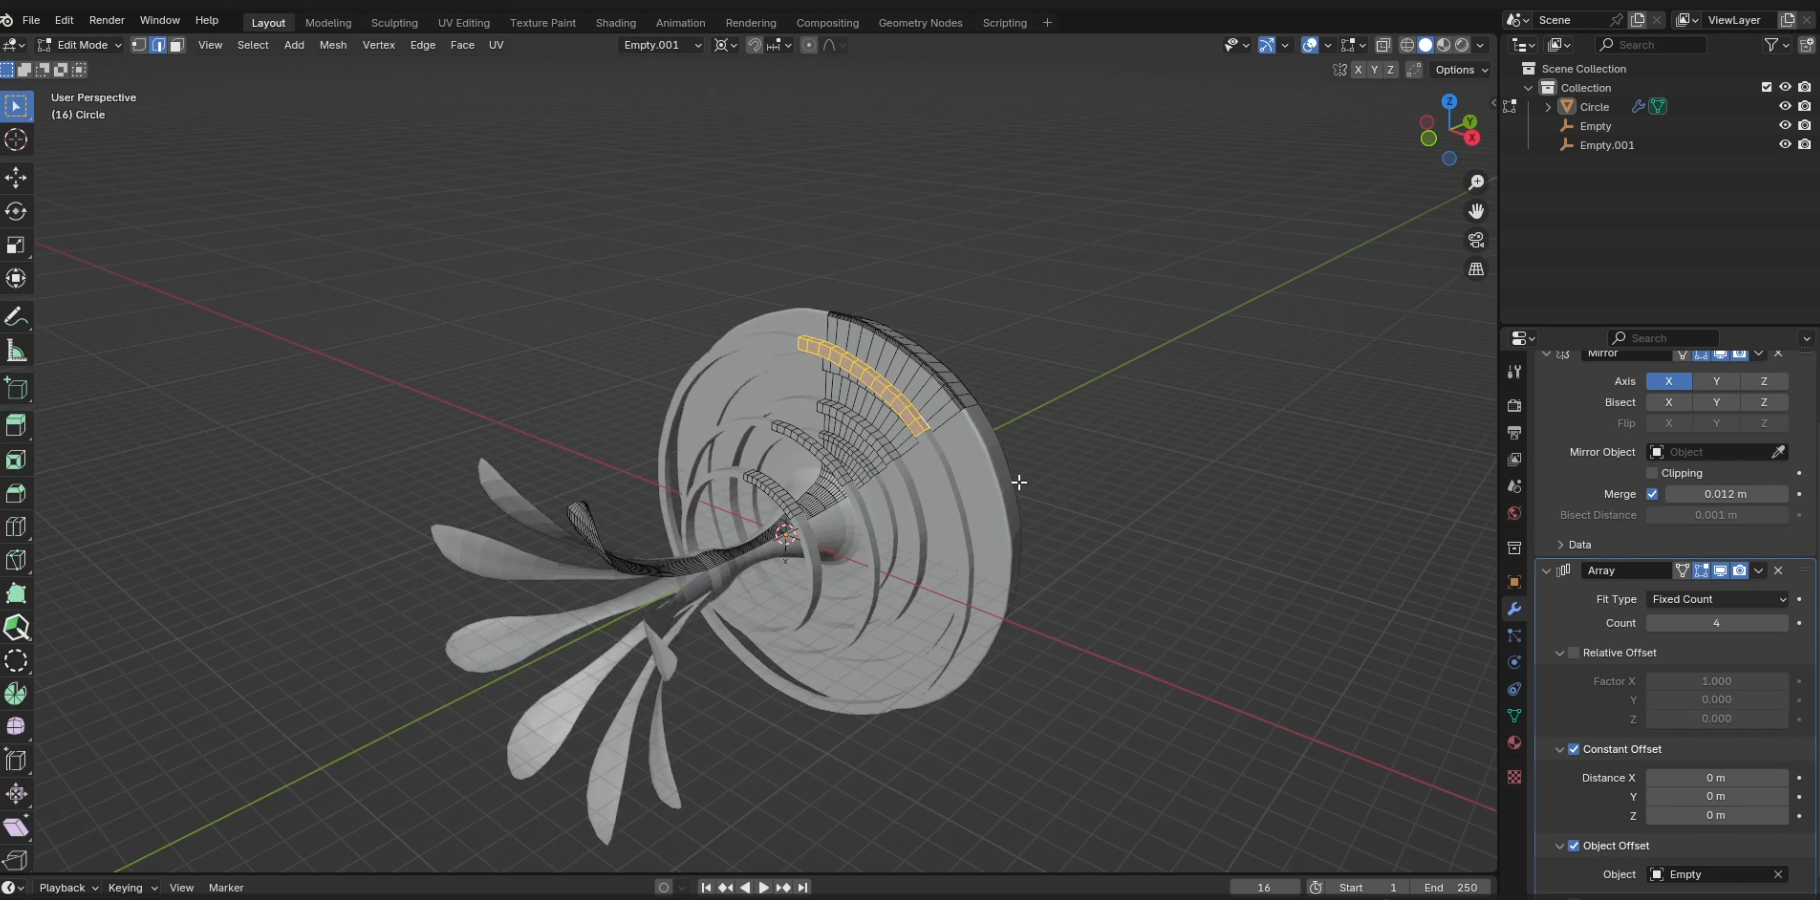Viewport: 1820px width, 900px height.
Task: Pick Mirror Object with the eyedropper
Action: tap(1778, 452)
